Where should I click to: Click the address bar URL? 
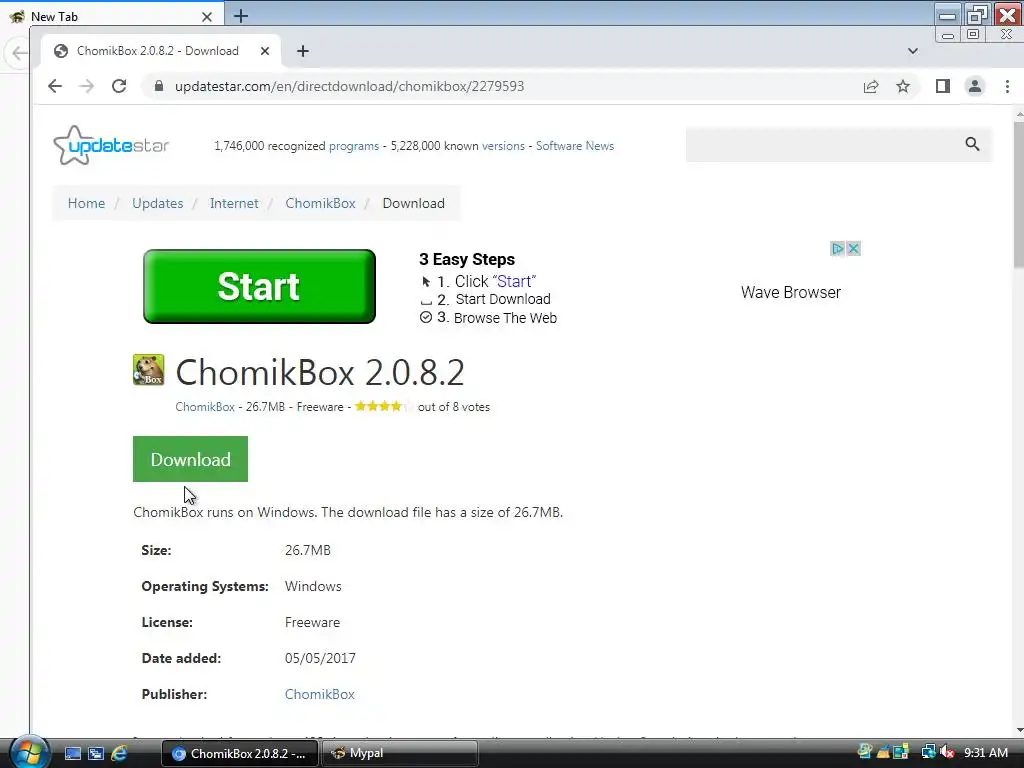pyautogui.click(x=349, y=86)
